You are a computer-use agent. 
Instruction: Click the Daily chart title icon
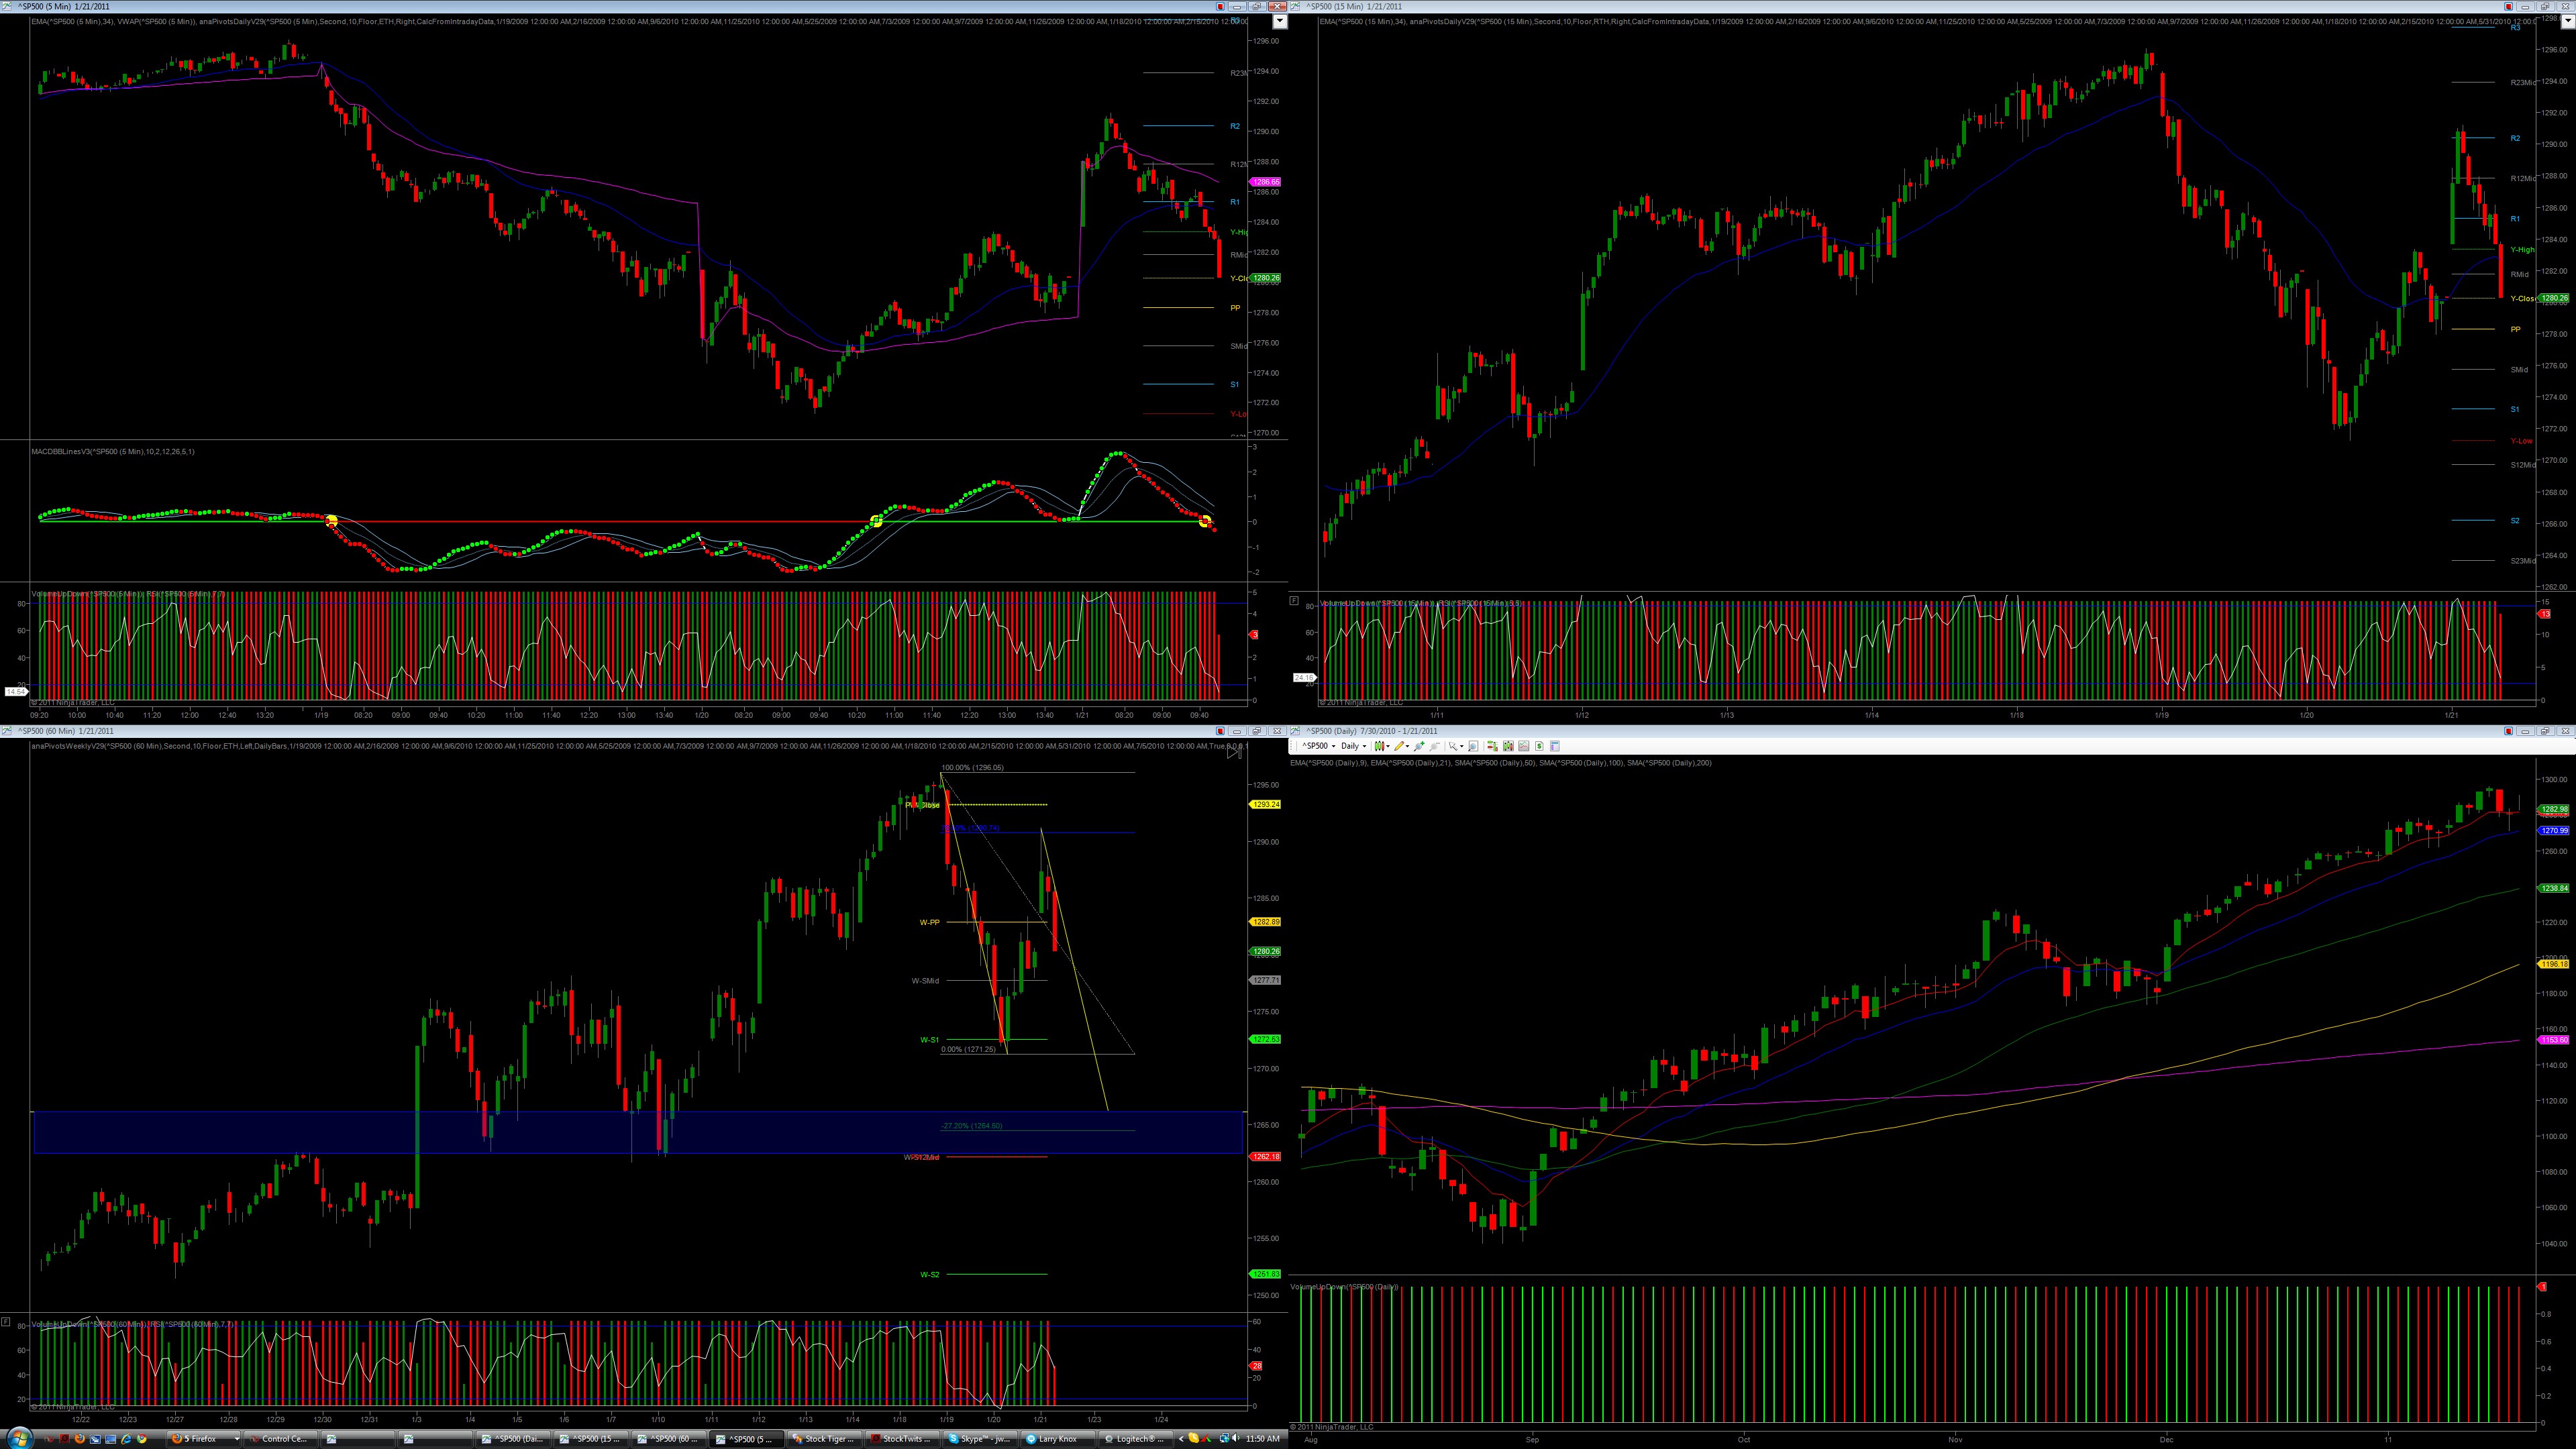tap(1296, 731)
